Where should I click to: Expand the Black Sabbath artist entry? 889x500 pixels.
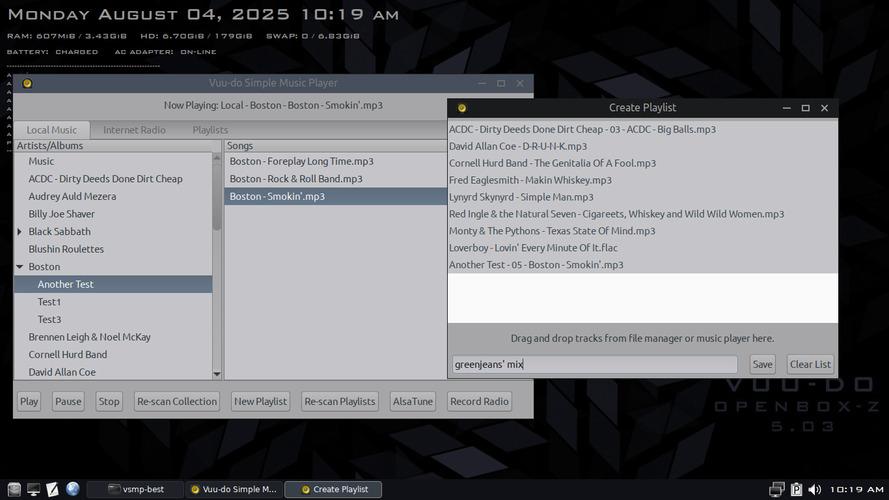tap(20, 232)
